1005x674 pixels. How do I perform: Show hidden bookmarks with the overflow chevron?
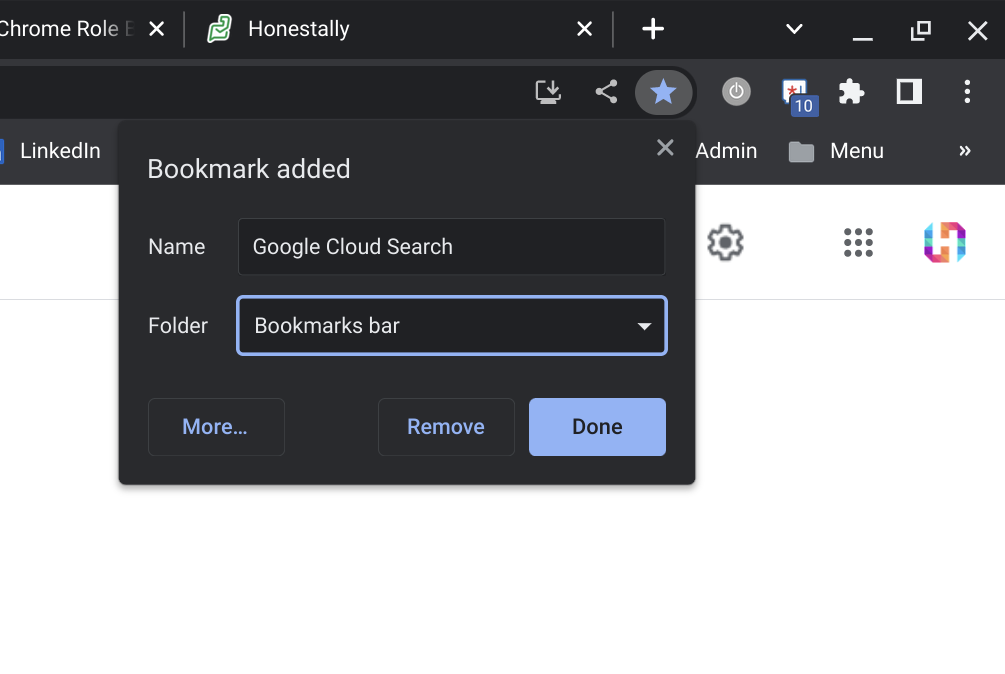coord(965,151)
